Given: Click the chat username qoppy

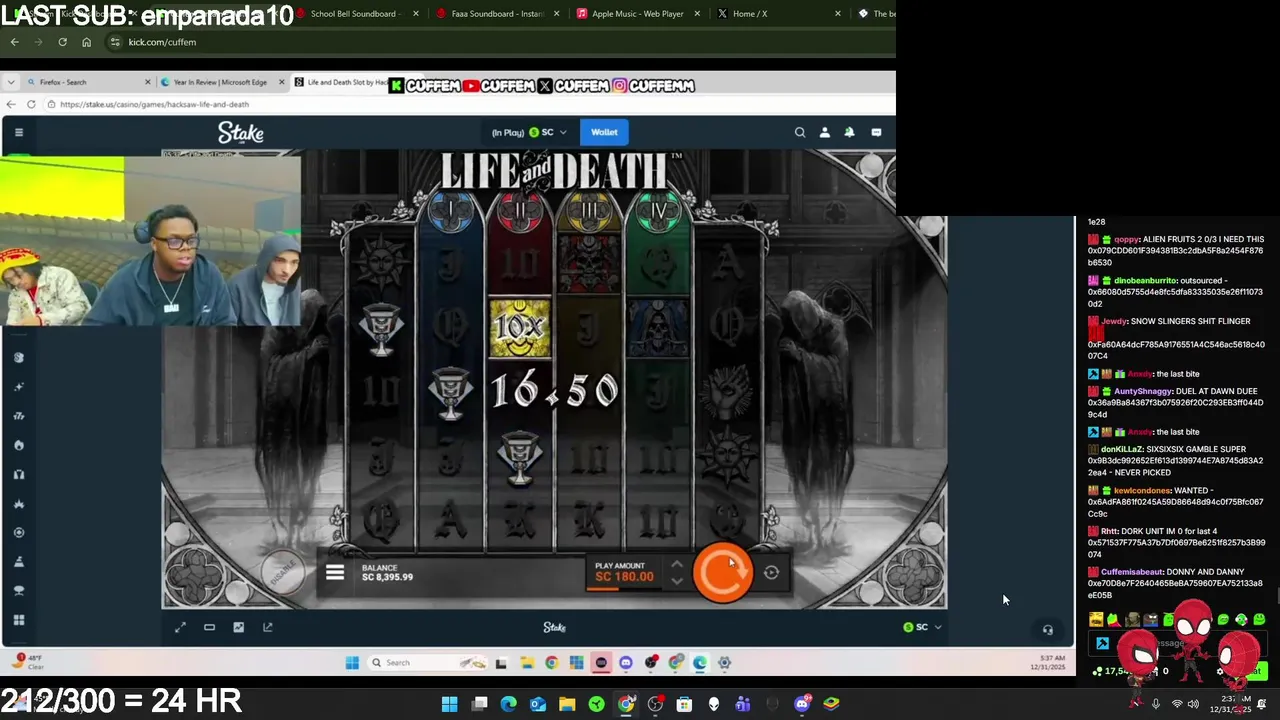Looking at the screenshot, I should [1126, 240].
